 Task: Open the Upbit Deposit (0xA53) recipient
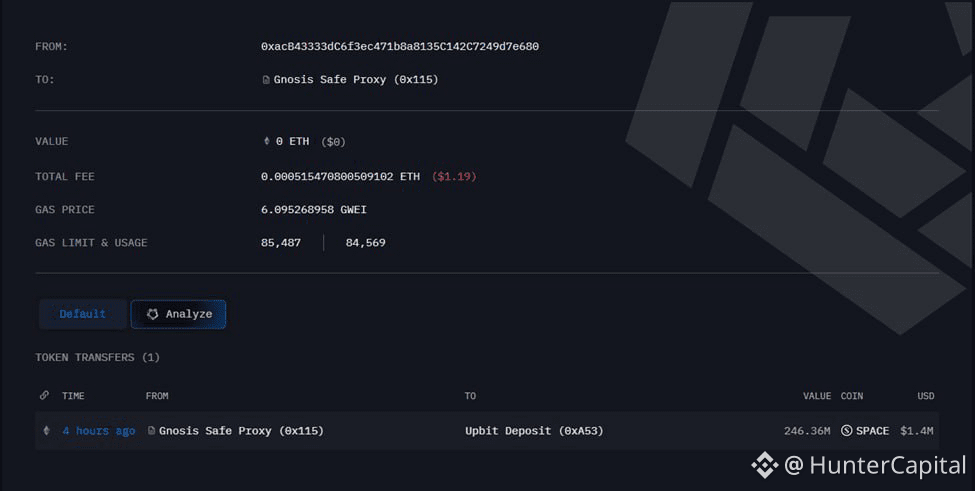point(534,431)
